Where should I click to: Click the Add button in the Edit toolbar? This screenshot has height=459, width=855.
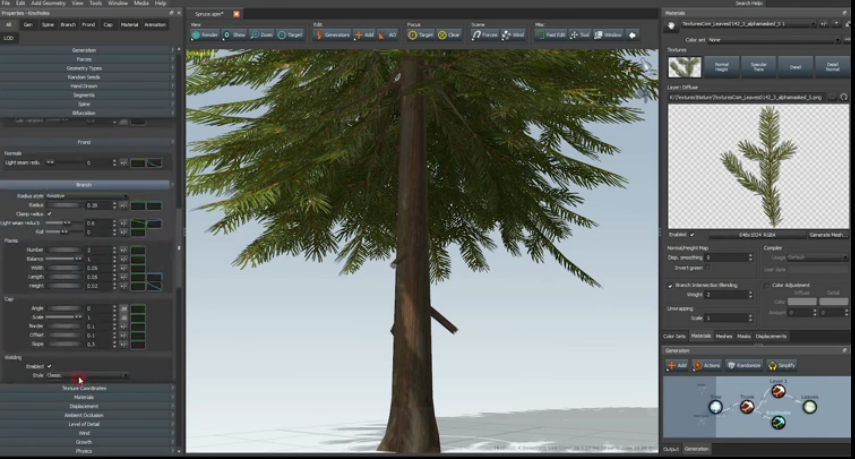click(364, 35)
